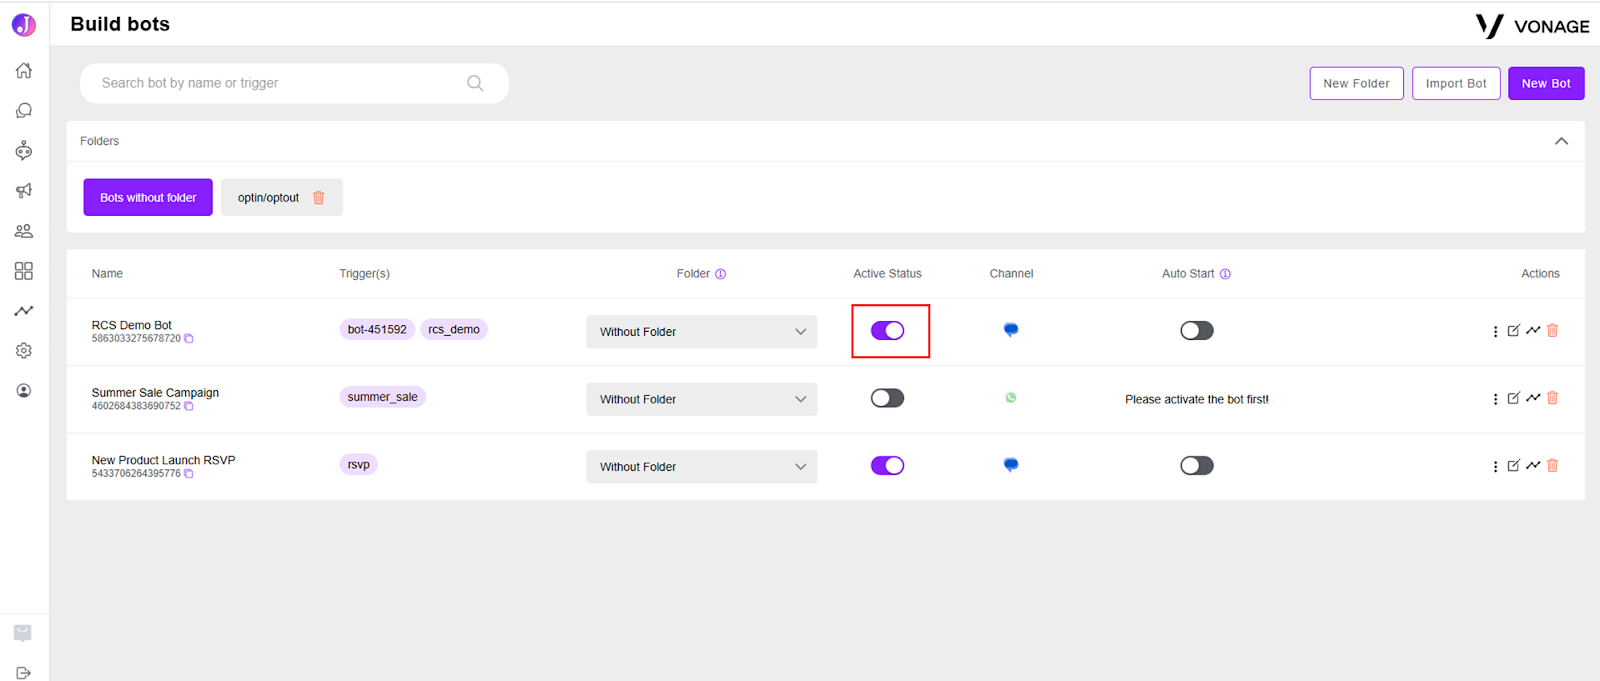Collapse the Folders section

point(1561,141)
